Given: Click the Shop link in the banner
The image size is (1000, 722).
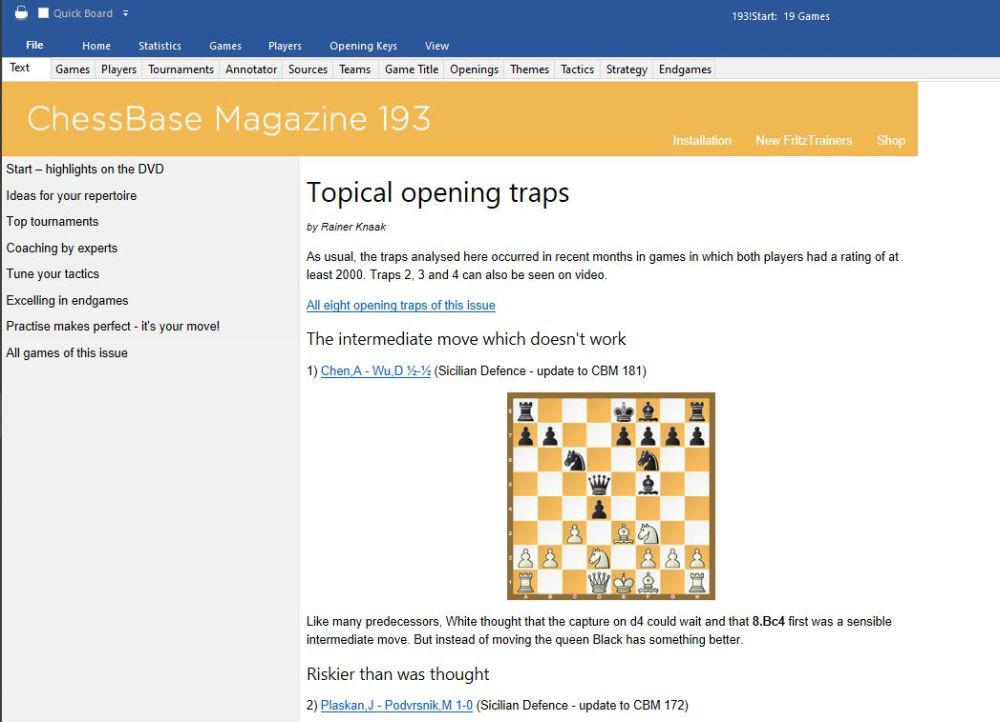Looking at the screenshot, I should pos(890,140).
